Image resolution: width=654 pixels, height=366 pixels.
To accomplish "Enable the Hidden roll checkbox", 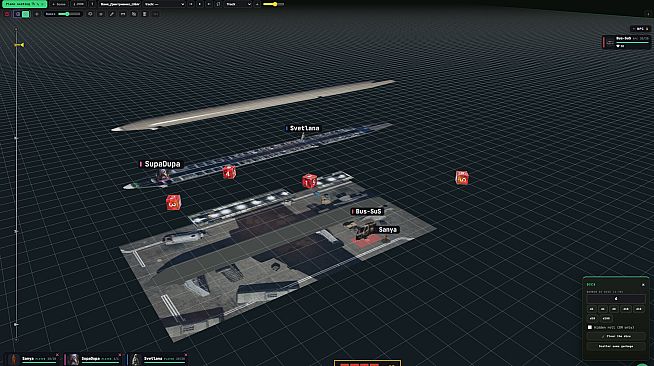I will pos(590,327).
